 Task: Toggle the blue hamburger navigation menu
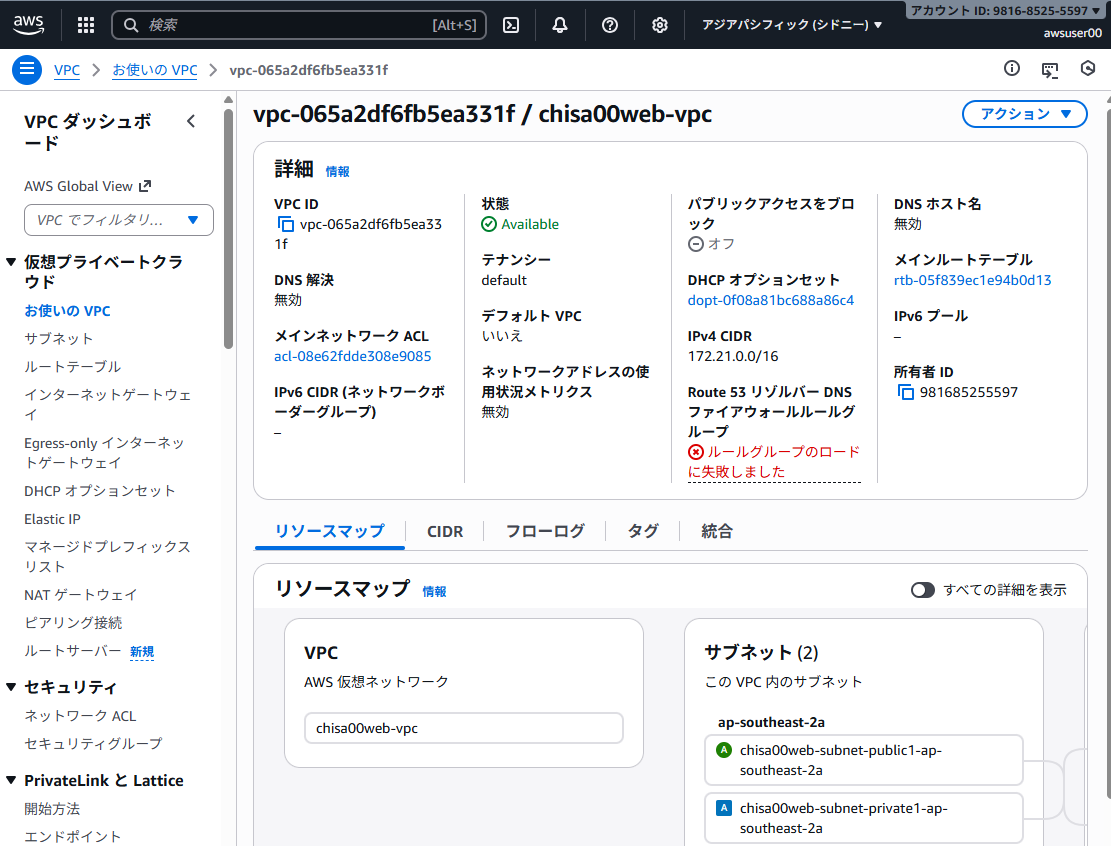pyautogui.click(x=26, y=70)
